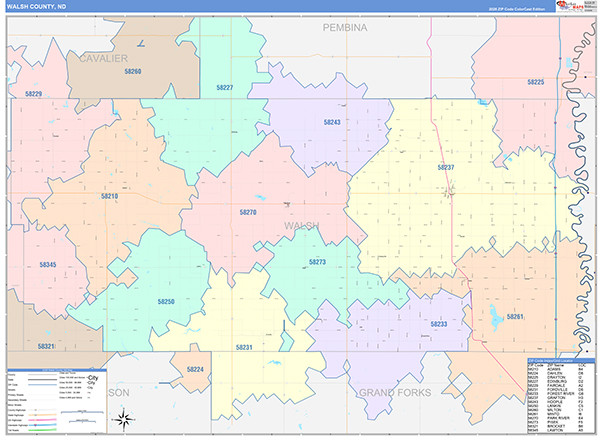Click the CAVALIER county label
The height and width of the screenshot is (436, 600).
click(x=103, y=59)
